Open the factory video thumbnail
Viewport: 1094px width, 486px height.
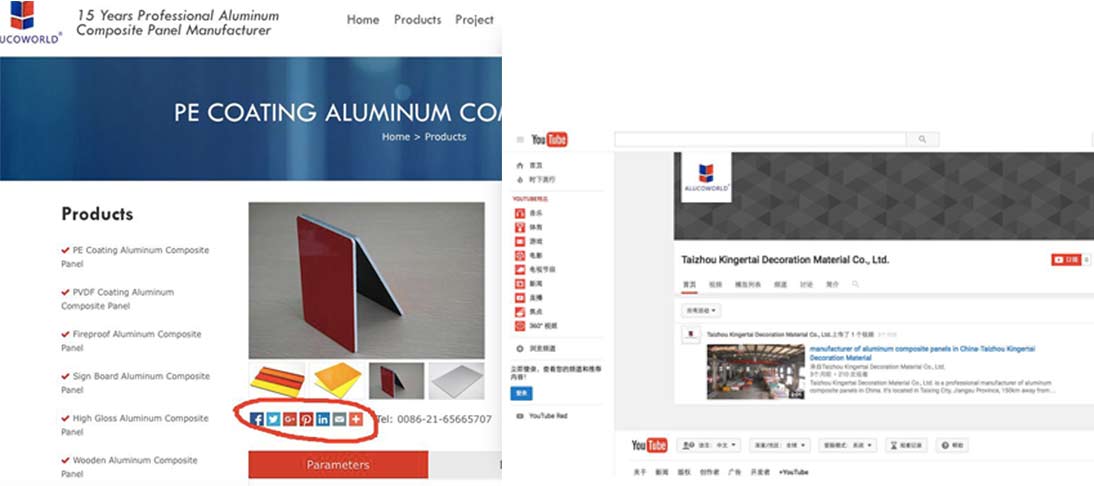click(x=756, y=372)
